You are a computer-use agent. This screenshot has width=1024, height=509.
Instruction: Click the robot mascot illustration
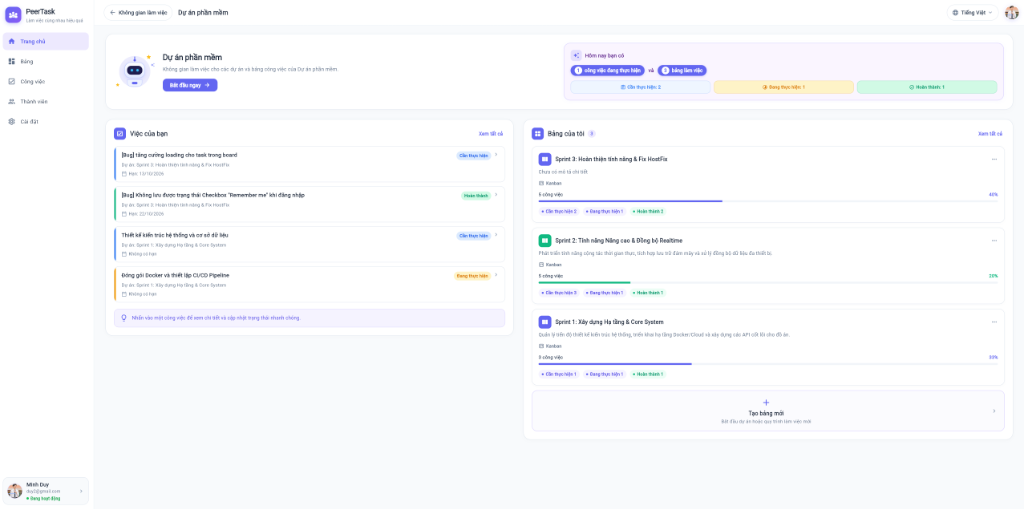coord(135,71)
